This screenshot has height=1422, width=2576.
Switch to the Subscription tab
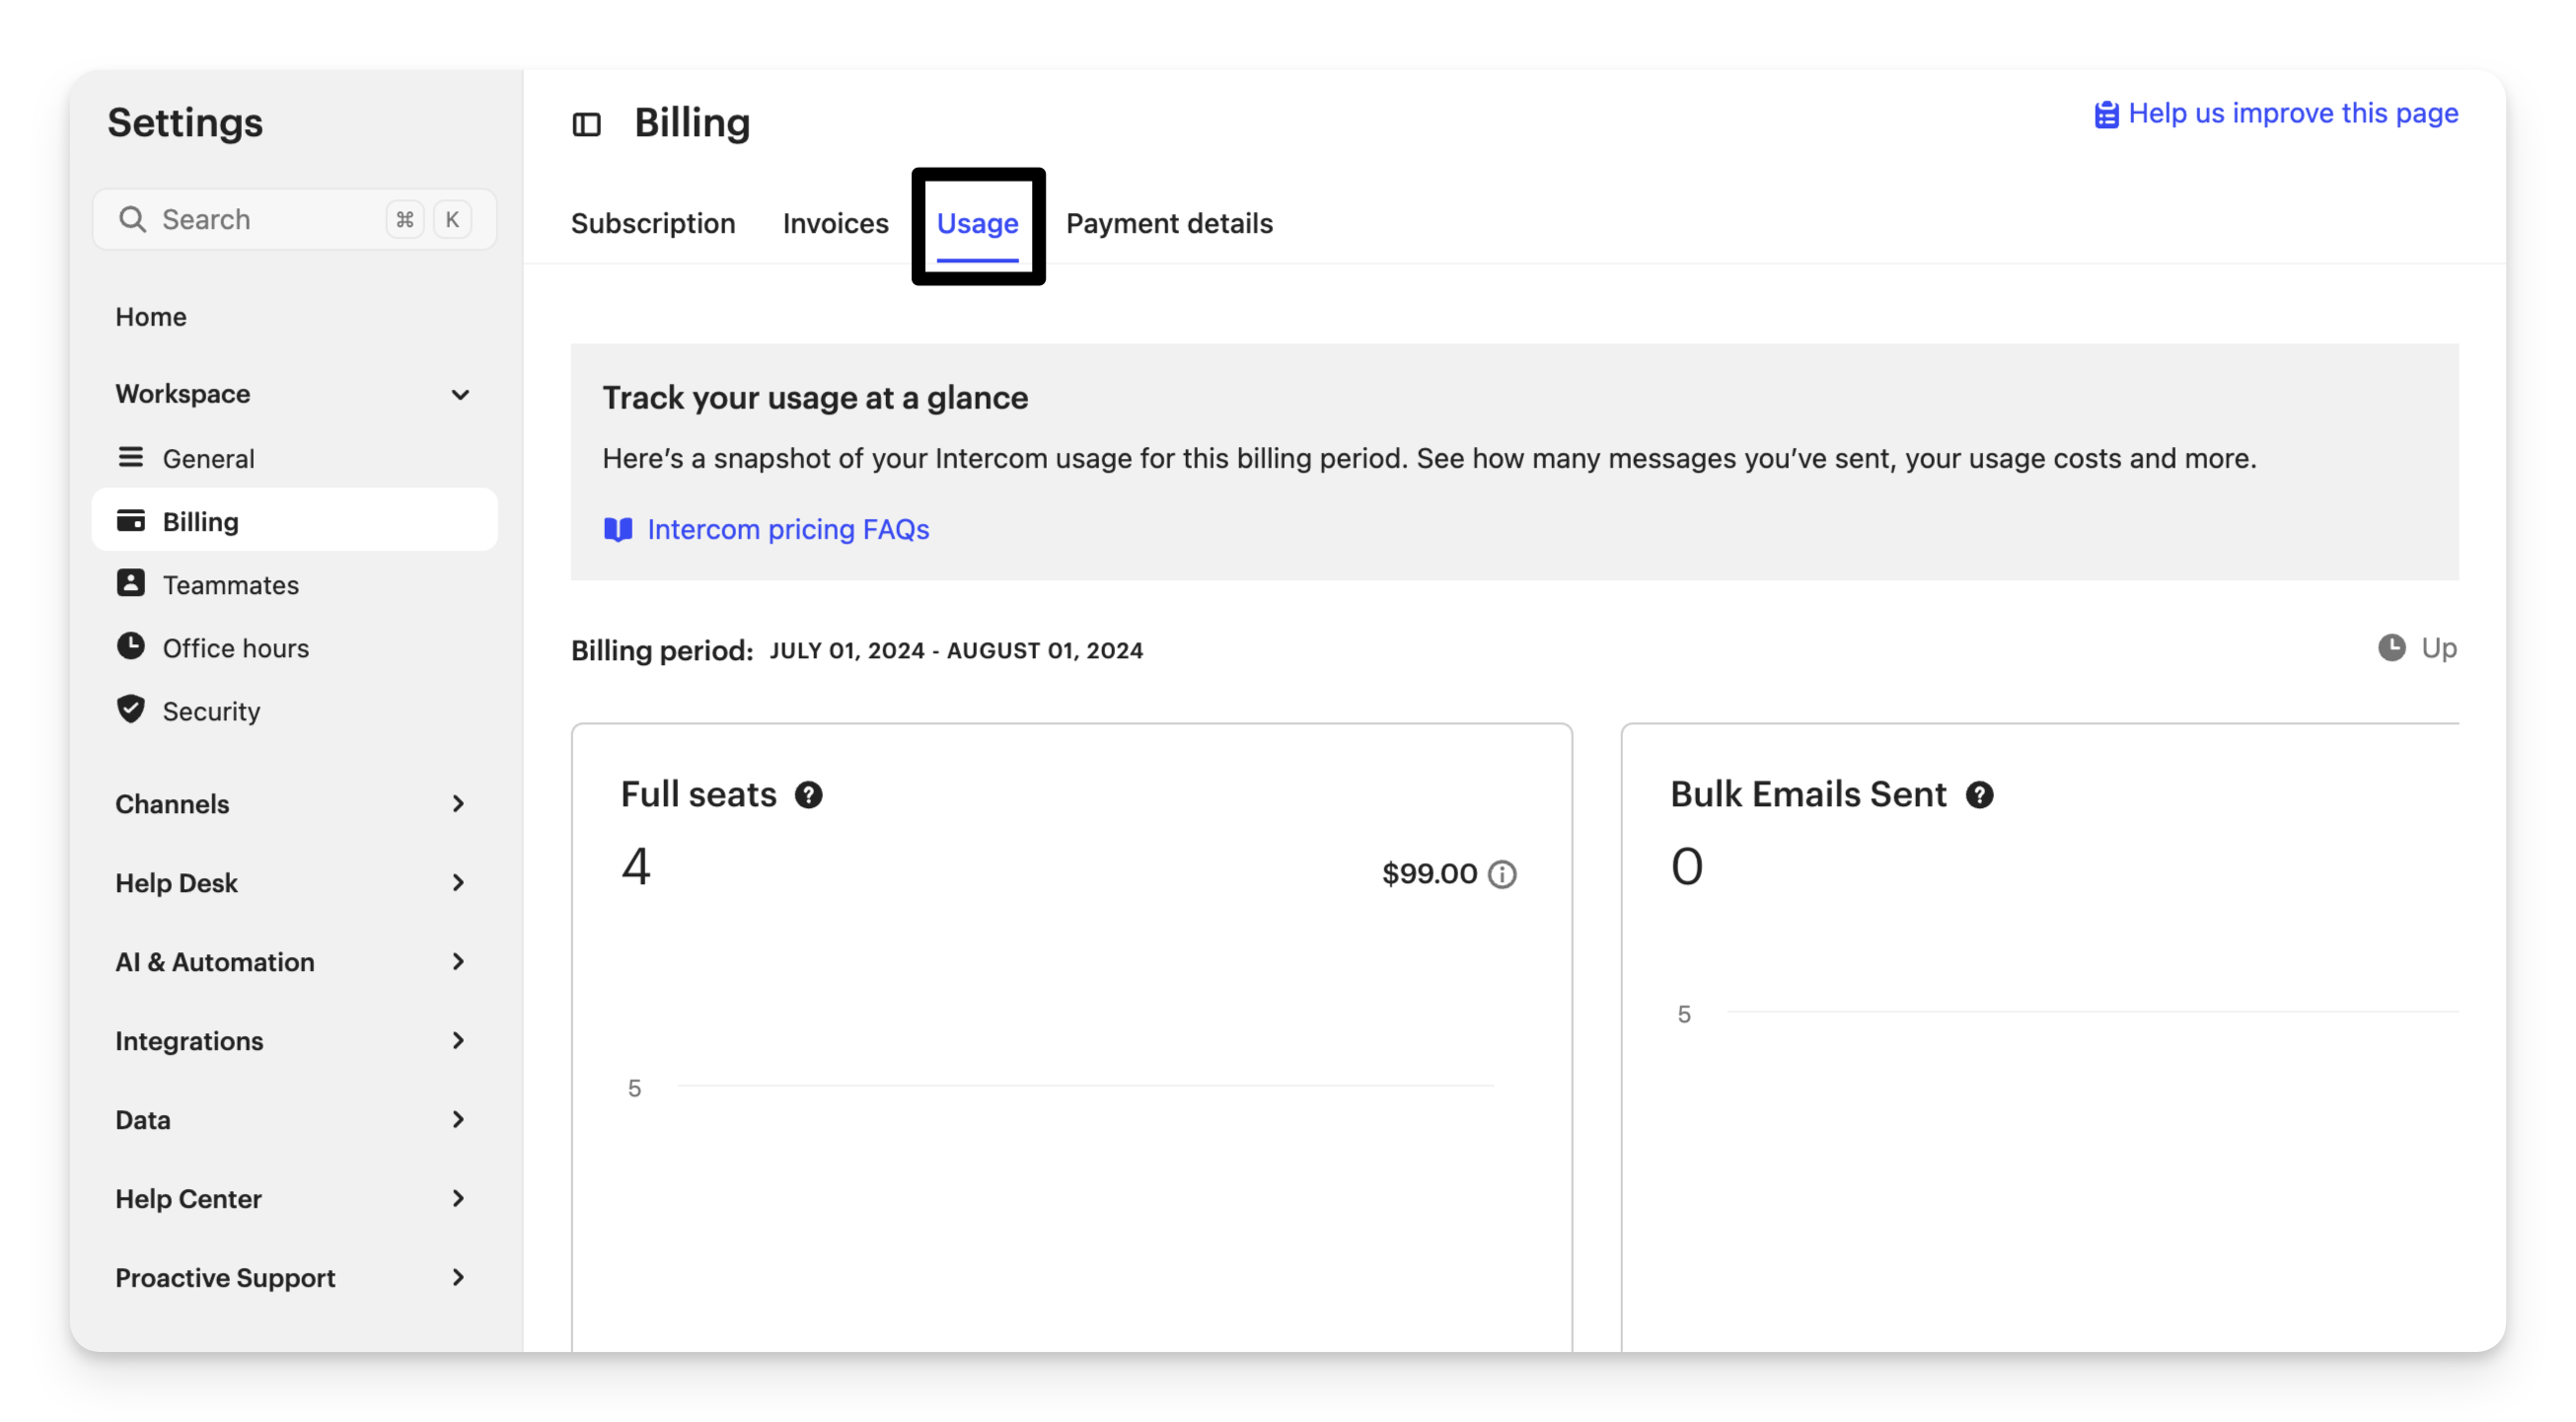point(653,224)
